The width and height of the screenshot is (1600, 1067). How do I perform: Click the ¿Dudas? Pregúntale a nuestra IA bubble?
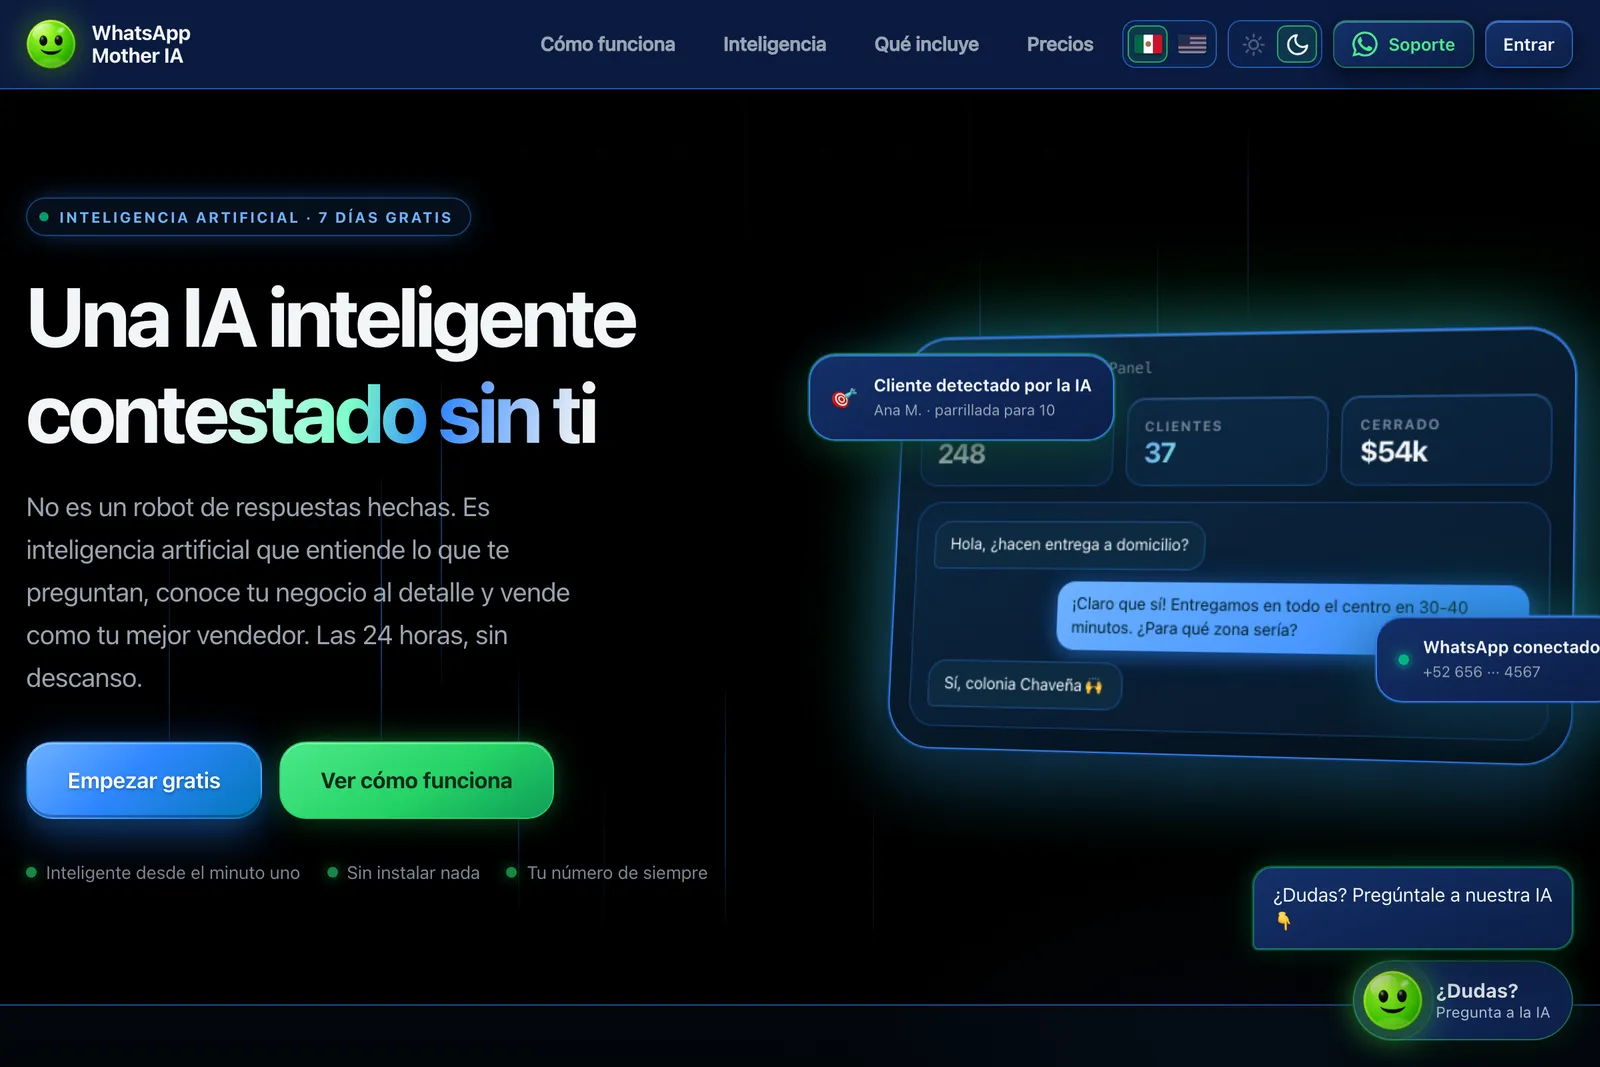1412,907
